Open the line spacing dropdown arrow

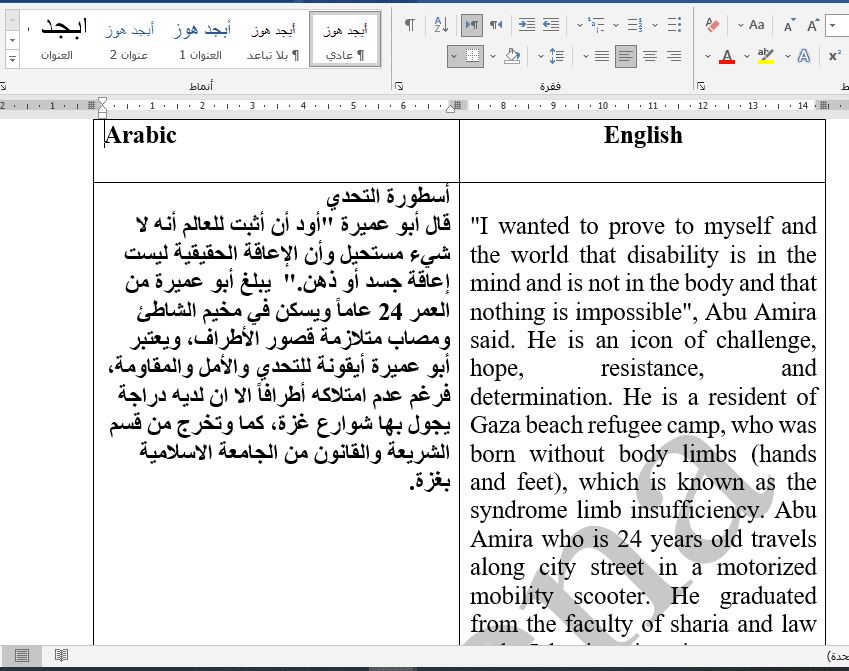point(540,56)
